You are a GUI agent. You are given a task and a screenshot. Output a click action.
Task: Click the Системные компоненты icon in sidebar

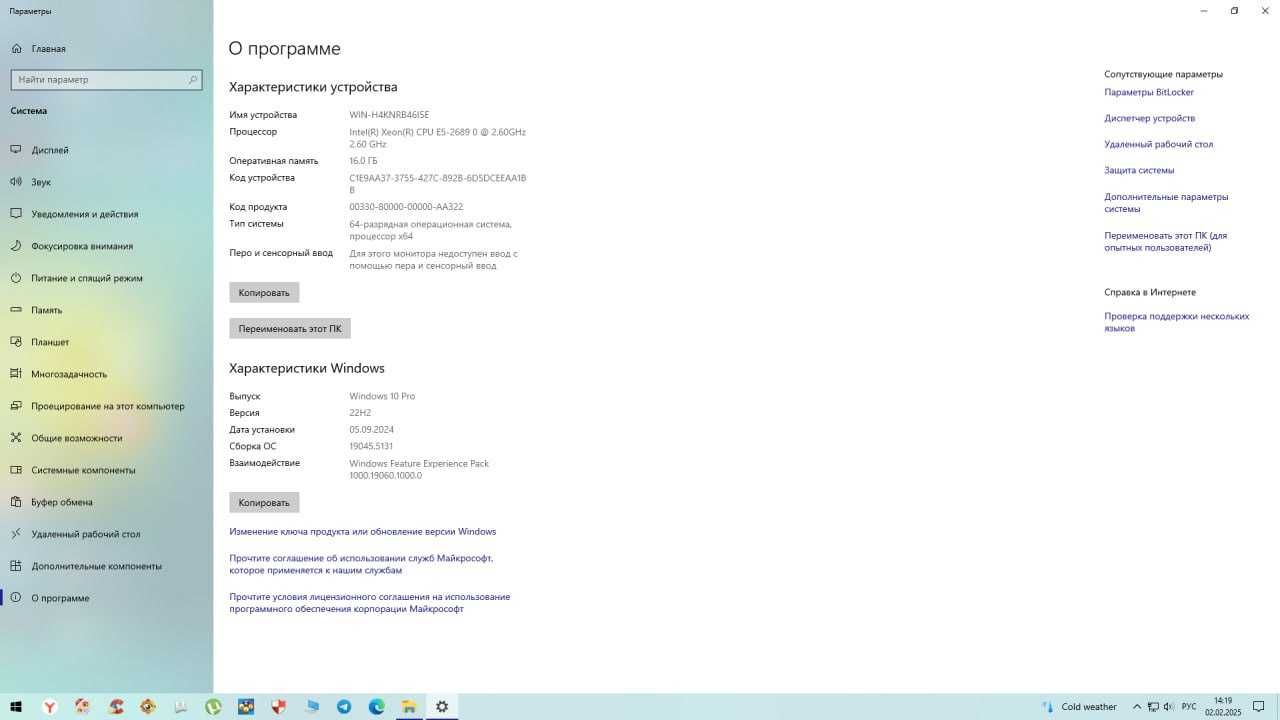(x=16, y=470)
